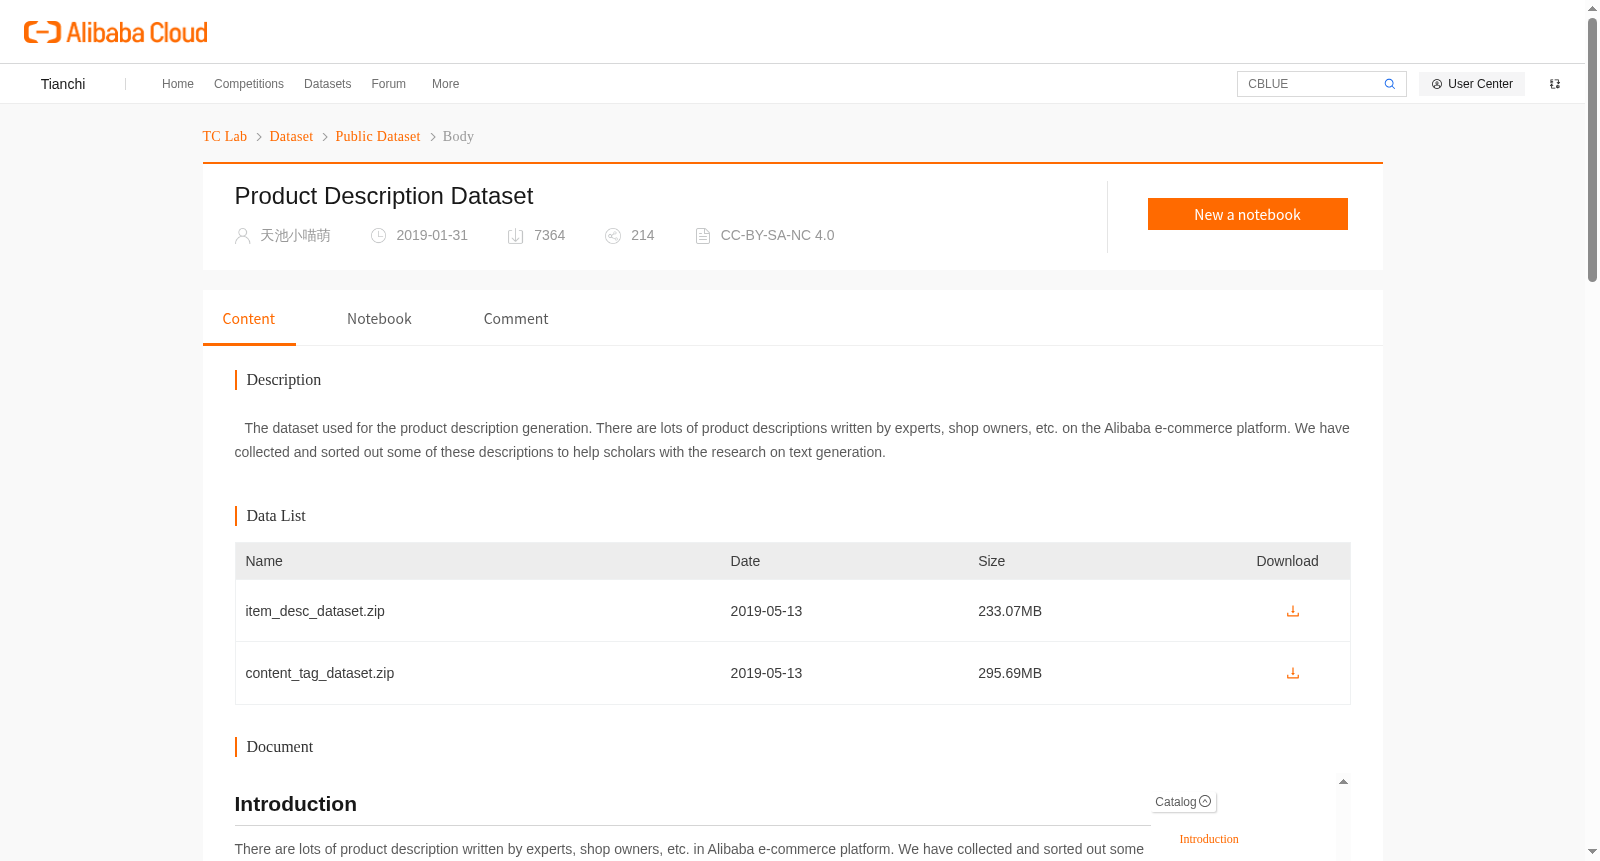This screenshot has height=861, width=1600.
Task: Click the Size column header
Action: pos(991,561)
